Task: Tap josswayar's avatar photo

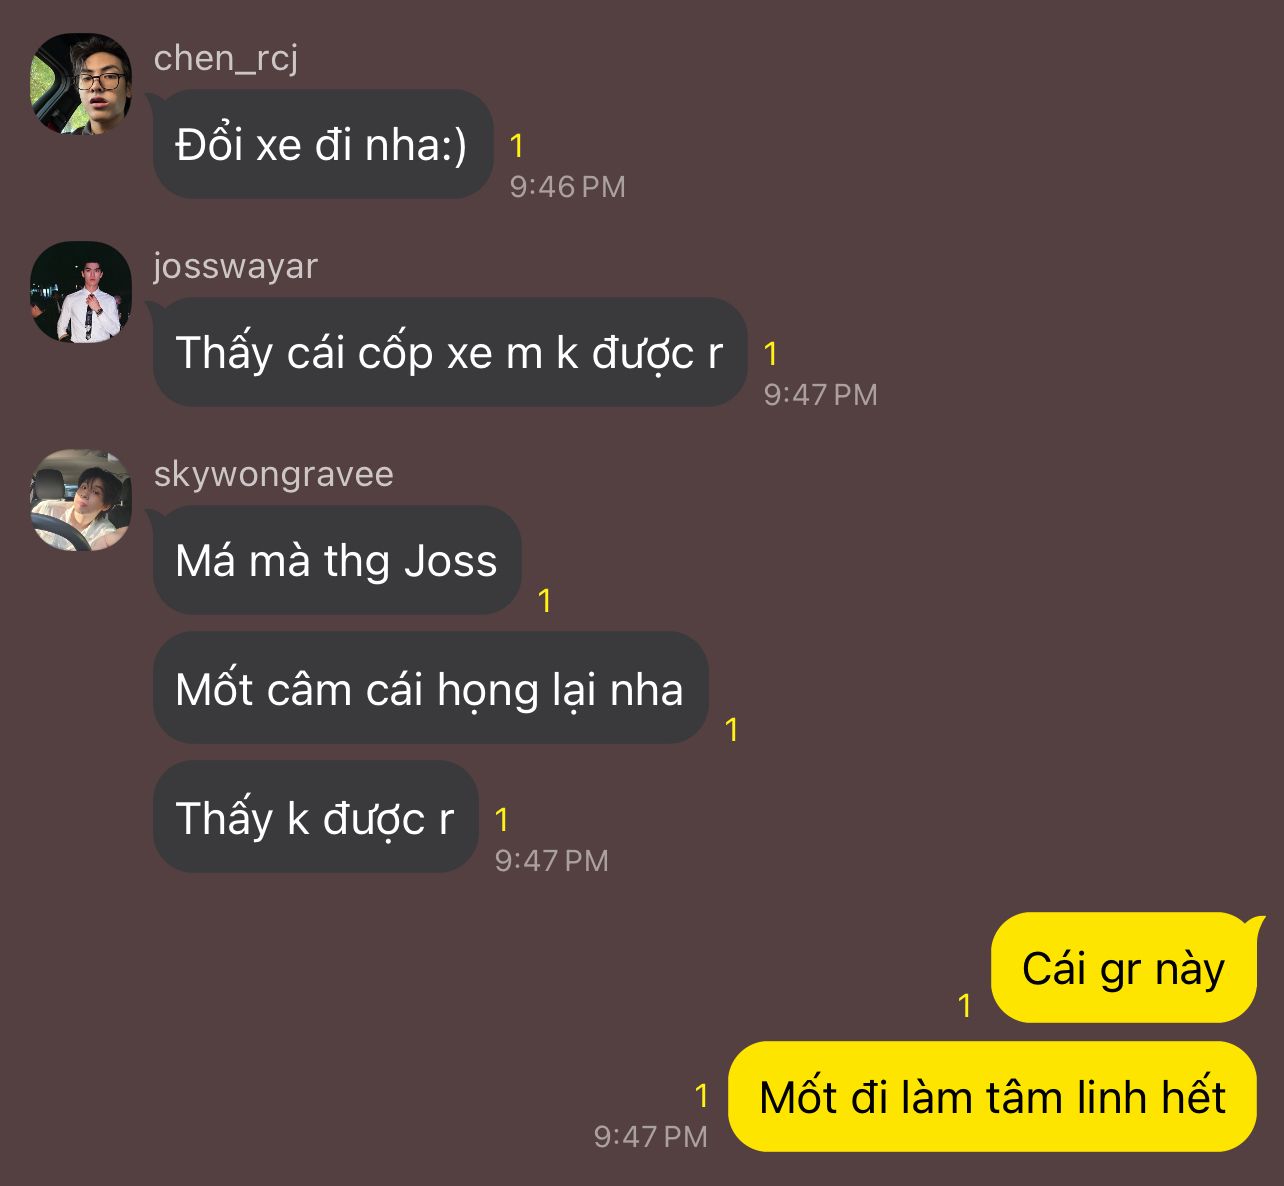Action: pyautogui.click(x=81, y=292)
